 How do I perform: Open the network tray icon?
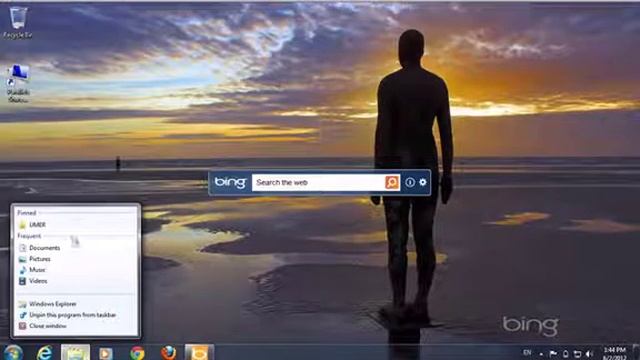[x=577, y=354]
